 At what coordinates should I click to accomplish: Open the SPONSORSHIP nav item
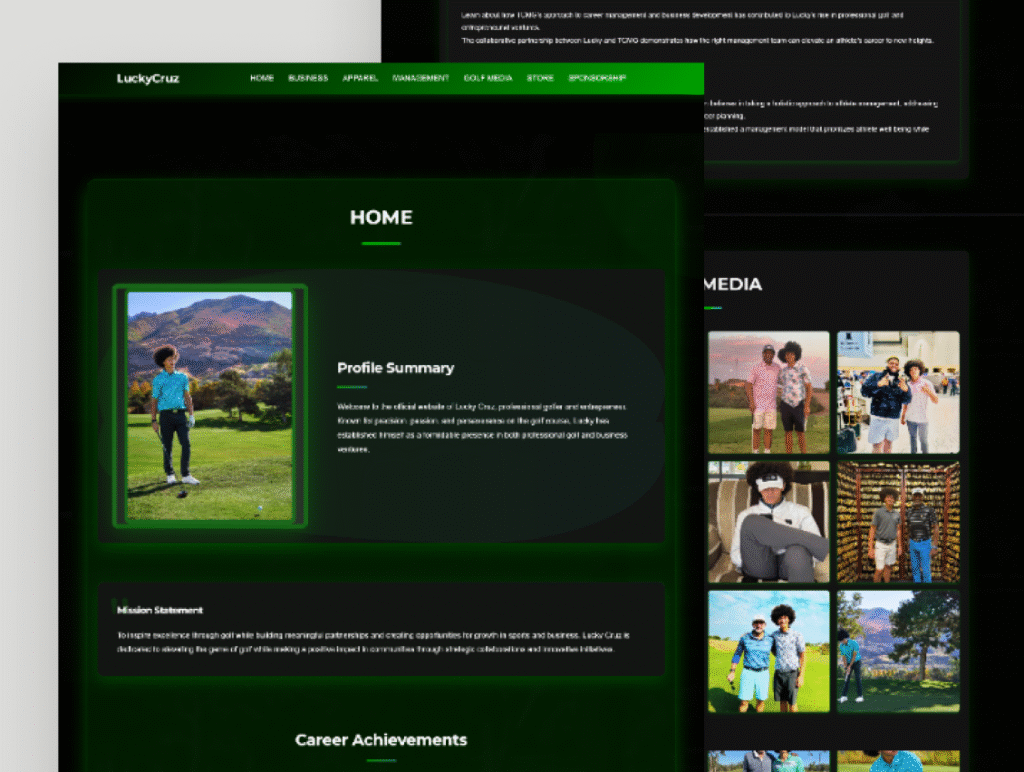pyautogui.click(x=597, y=78)
